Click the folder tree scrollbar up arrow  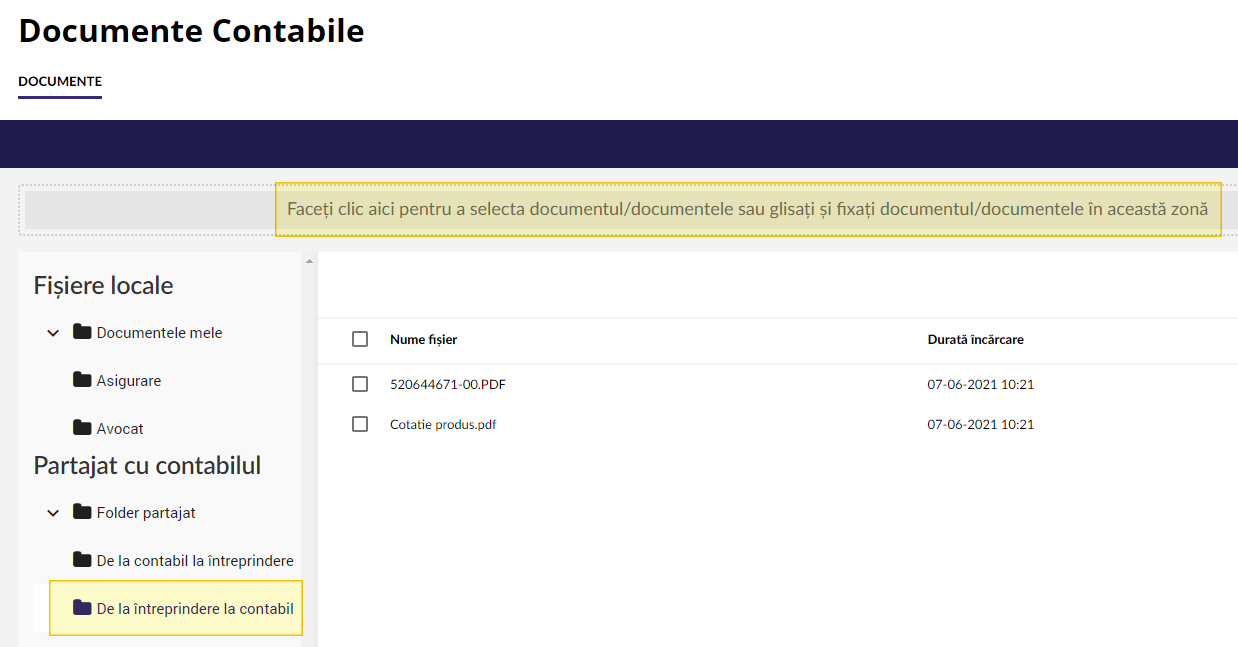click(x=309, y=261)
